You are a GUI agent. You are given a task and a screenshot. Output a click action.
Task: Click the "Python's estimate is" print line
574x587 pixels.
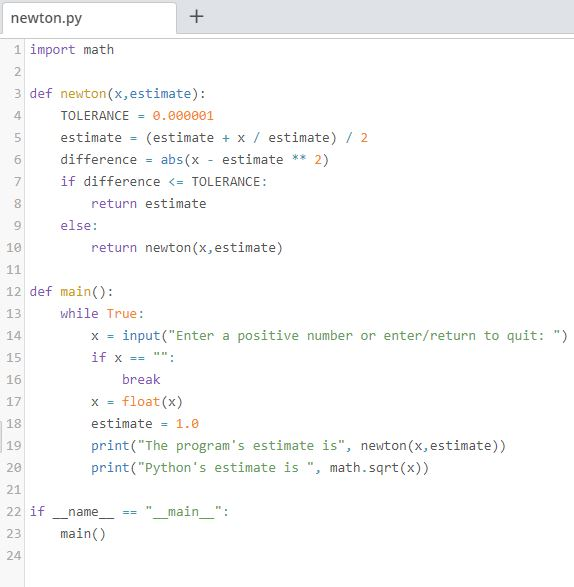tap(260, 468)
